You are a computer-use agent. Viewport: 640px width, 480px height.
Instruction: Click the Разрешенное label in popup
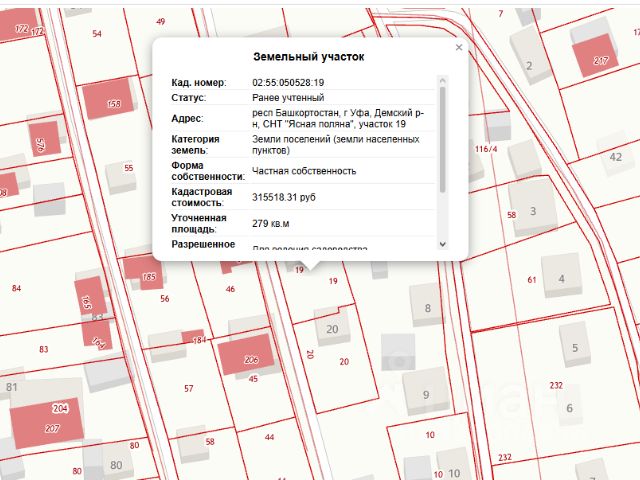pos(203,244)
